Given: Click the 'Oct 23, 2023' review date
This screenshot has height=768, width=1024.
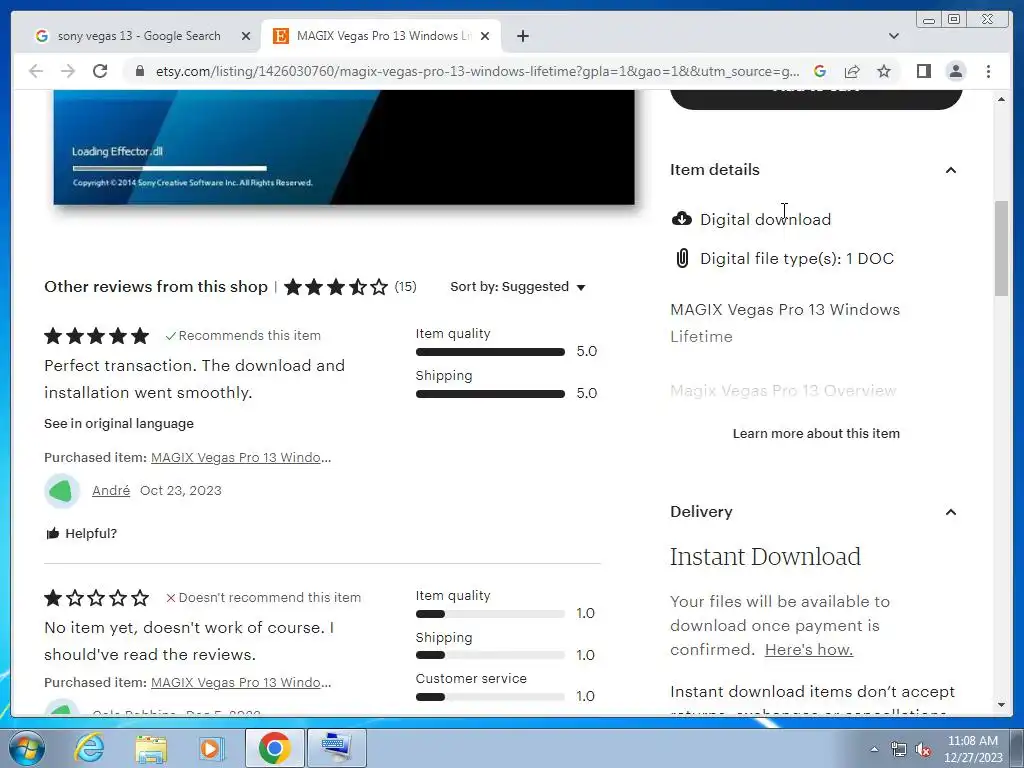Looking at the screenshot, I should pos(181,490).
